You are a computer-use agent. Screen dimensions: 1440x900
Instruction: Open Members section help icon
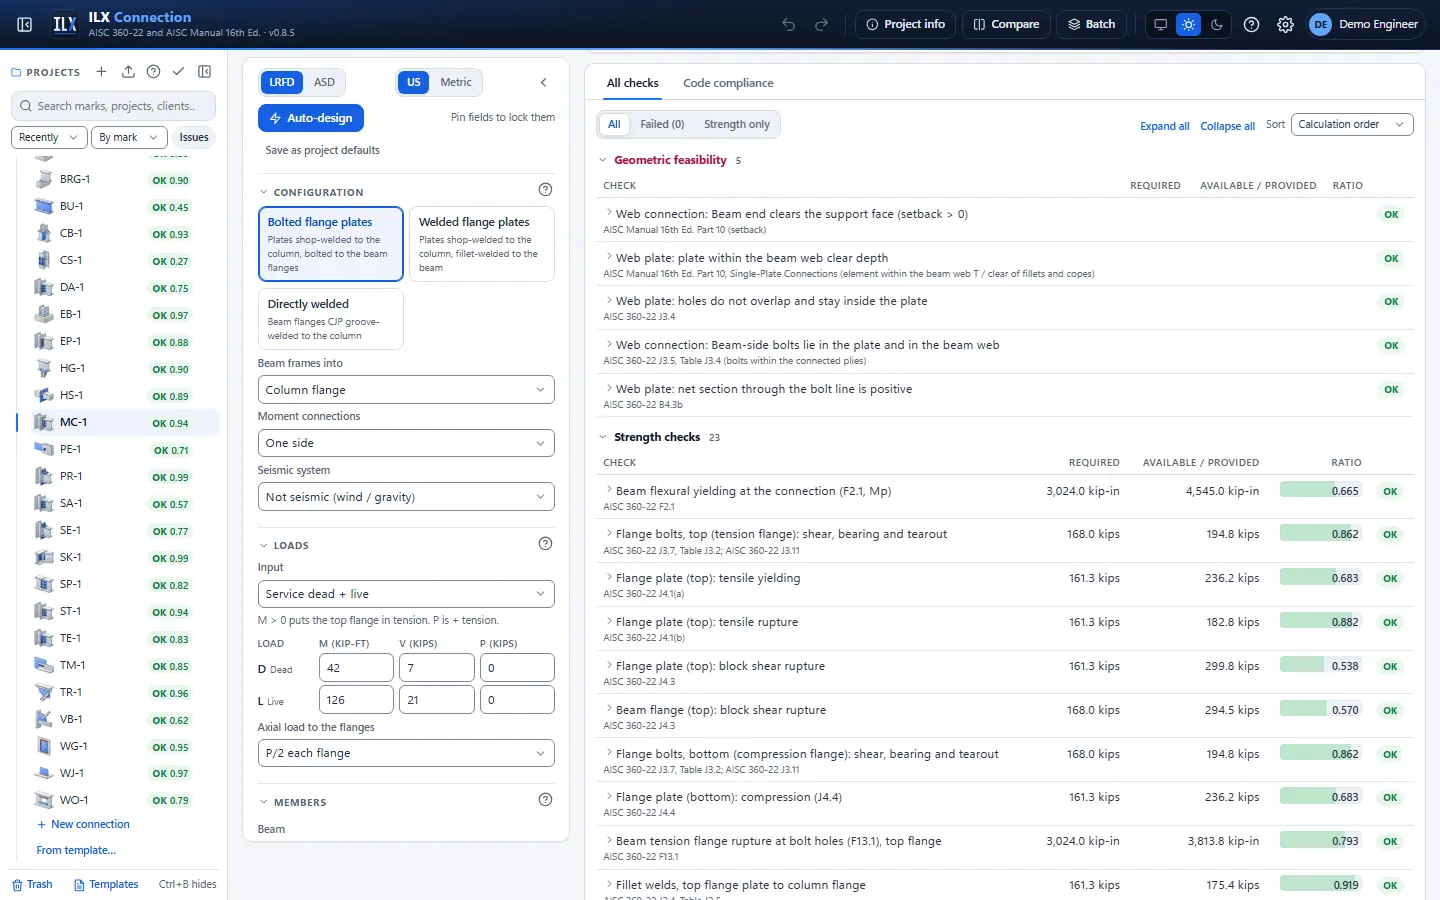545,799
